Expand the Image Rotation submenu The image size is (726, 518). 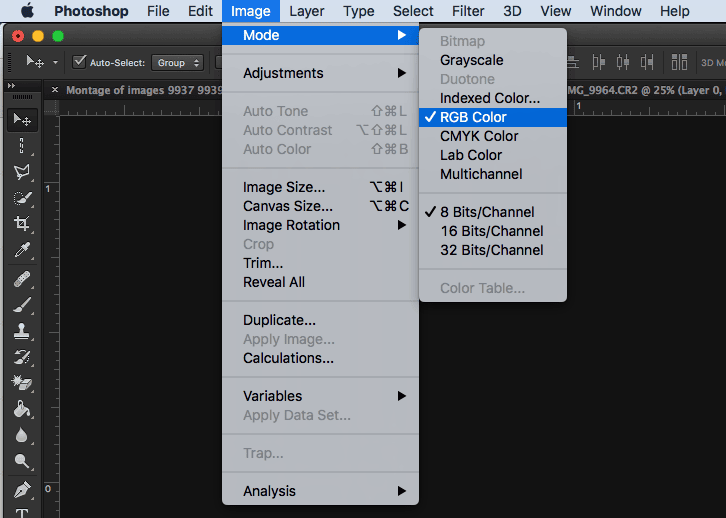[x=320, y=225]
